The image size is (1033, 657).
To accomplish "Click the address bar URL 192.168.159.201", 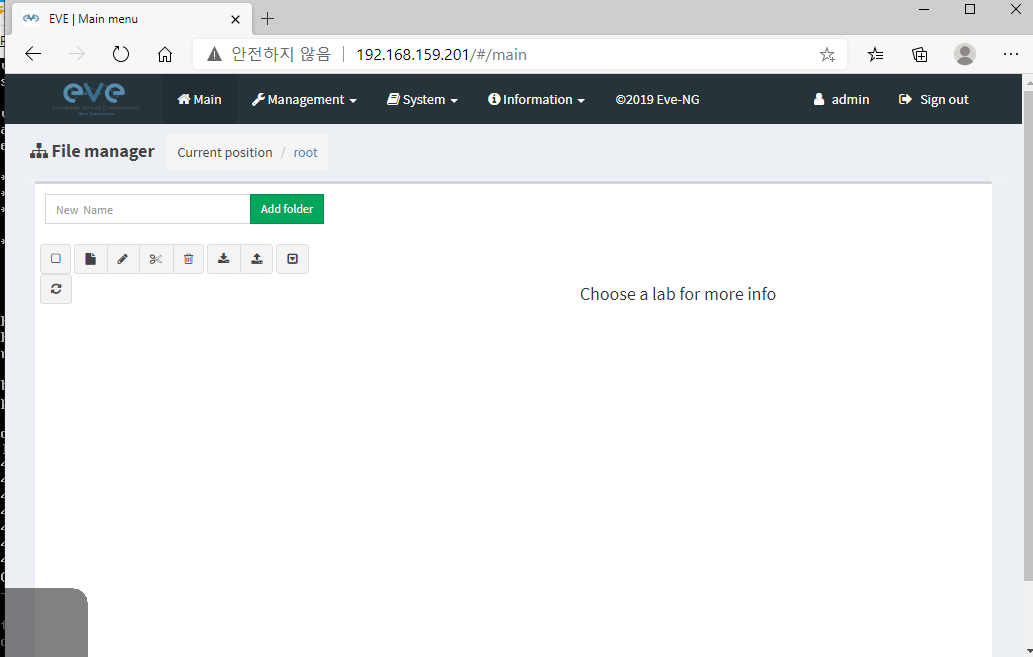I will tap(441, 54).
